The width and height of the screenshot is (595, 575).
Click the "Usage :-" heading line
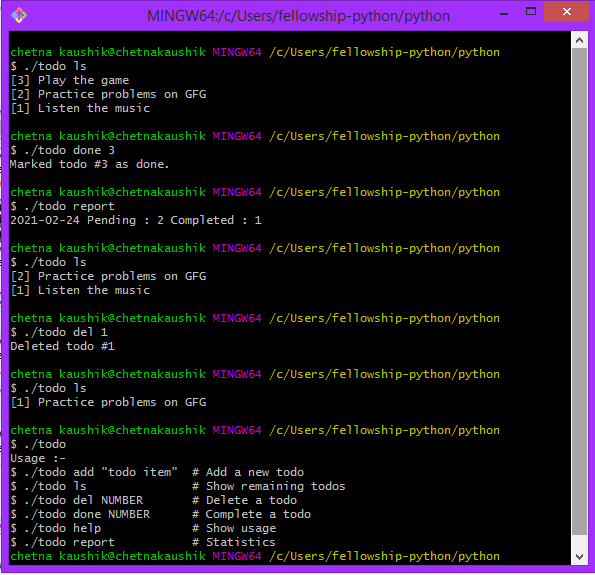click(38, 458)
